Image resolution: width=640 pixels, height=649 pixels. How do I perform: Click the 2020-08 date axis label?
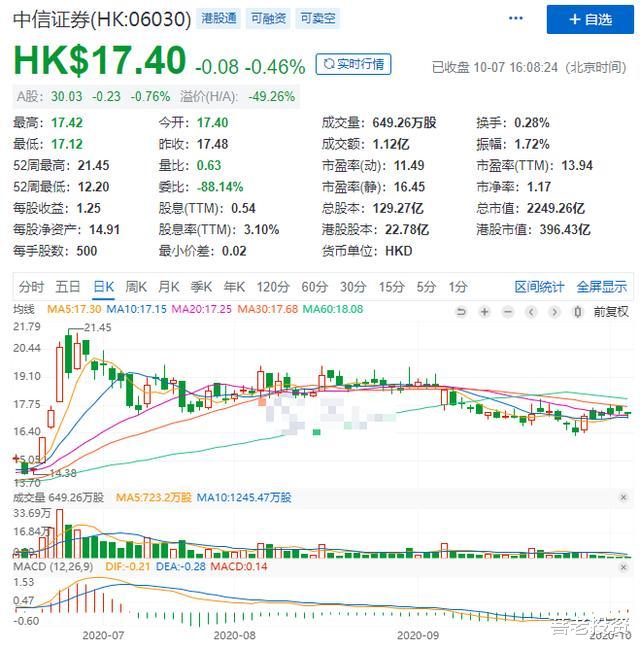[x=234, y=635]
